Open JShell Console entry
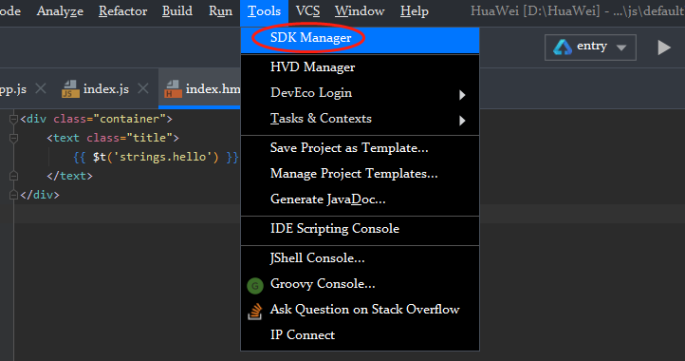The height and width of the screenshot is (361, 685). click(360, 258)
